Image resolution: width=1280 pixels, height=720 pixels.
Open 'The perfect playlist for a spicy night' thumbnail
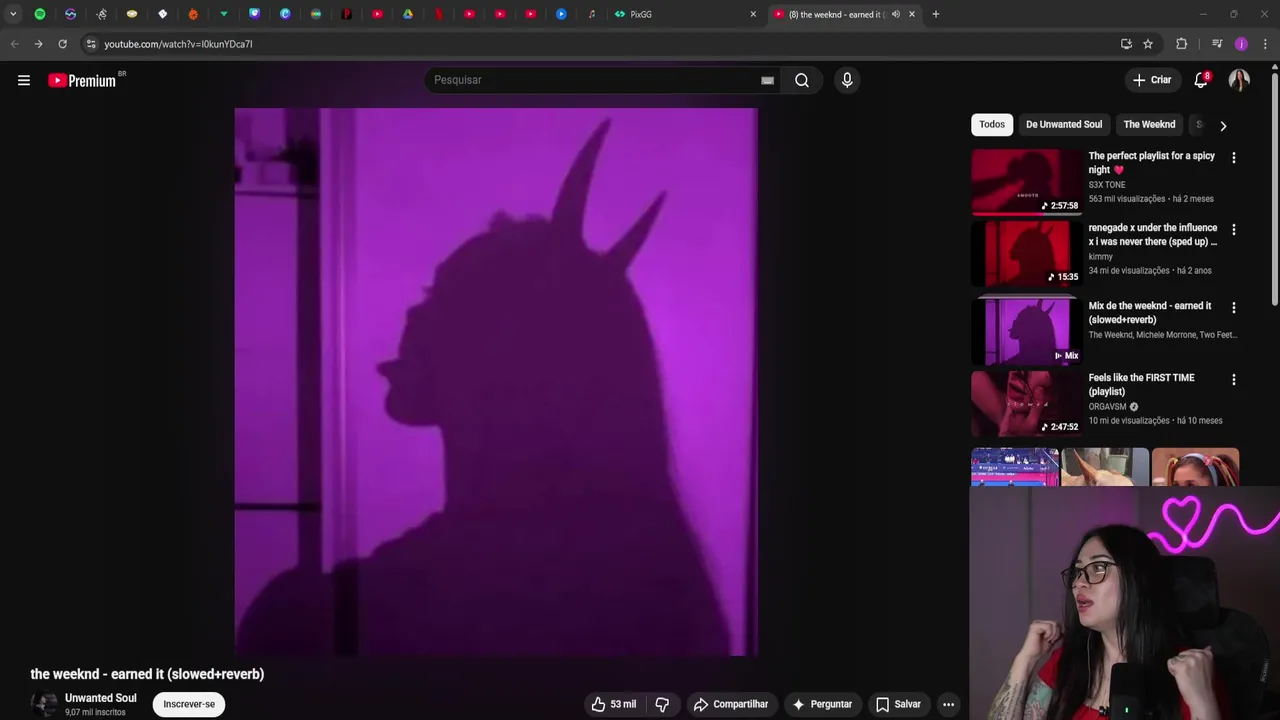(1026, 182)
